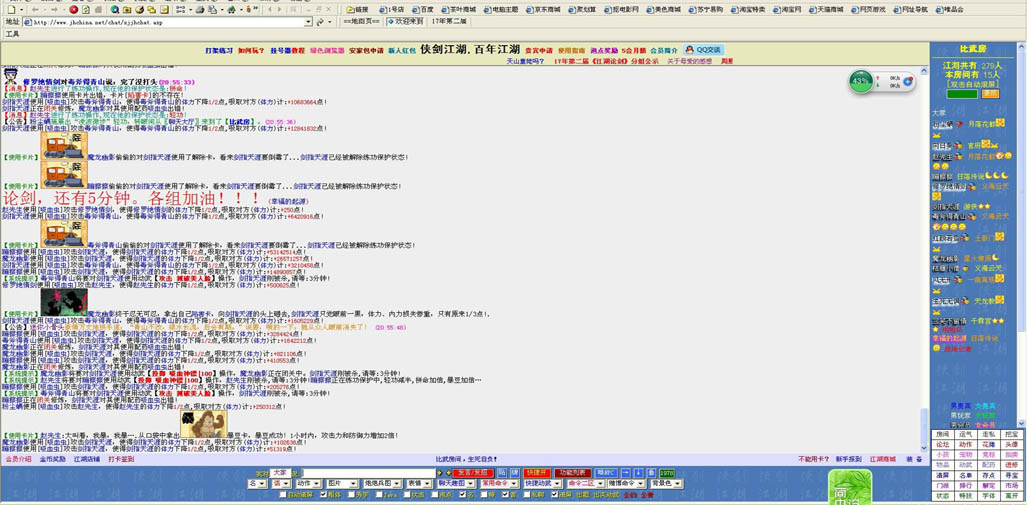
Task: Toggle the 泡点 checkbox
Action: click(x=434, y=495)
